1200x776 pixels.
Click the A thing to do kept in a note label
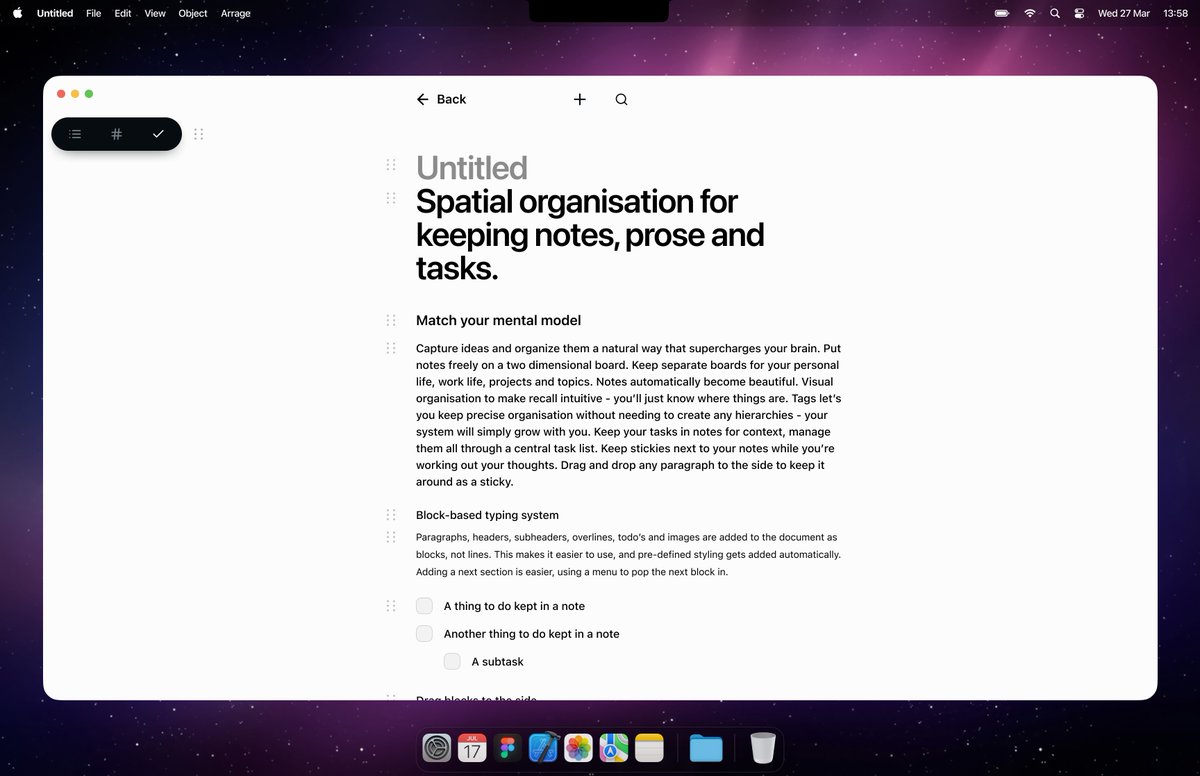pyautogui.click(x=514, y=606)
